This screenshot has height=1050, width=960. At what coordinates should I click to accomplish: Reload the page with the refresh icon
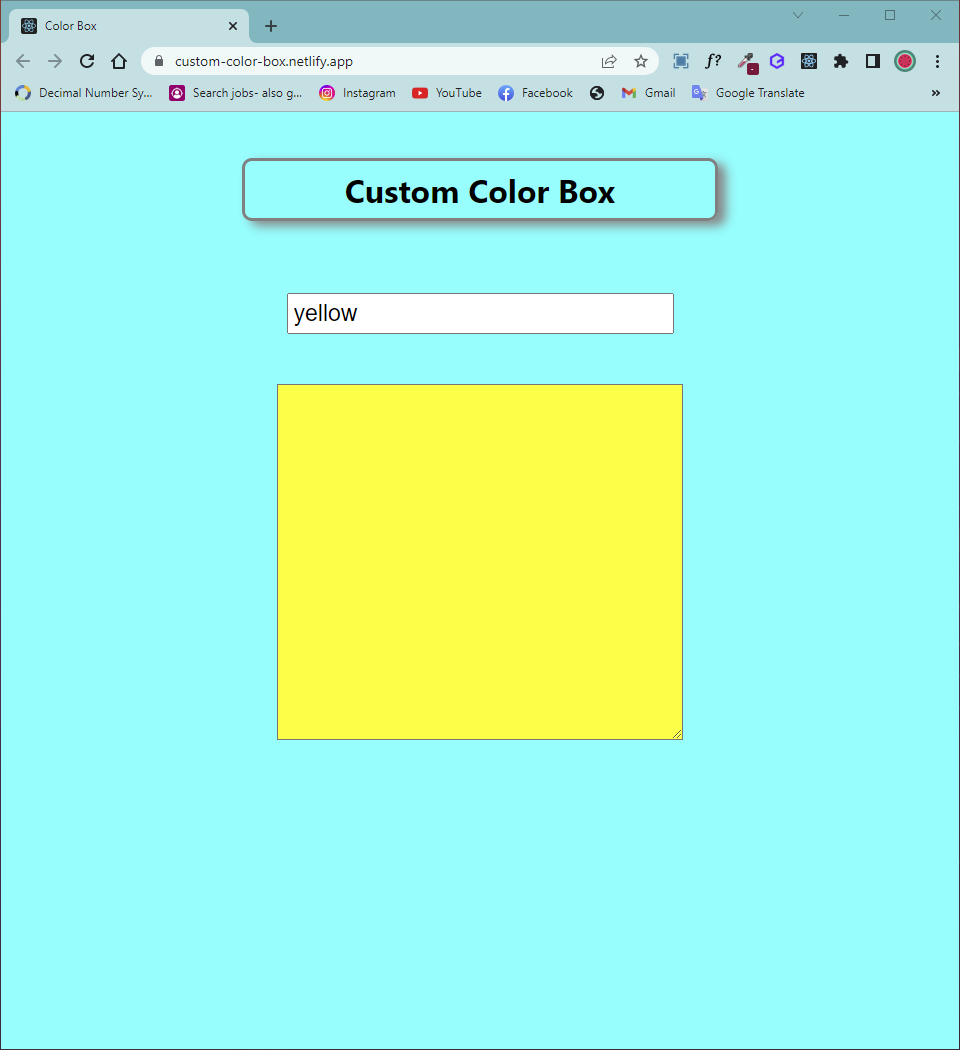click(x=87, y=62)
